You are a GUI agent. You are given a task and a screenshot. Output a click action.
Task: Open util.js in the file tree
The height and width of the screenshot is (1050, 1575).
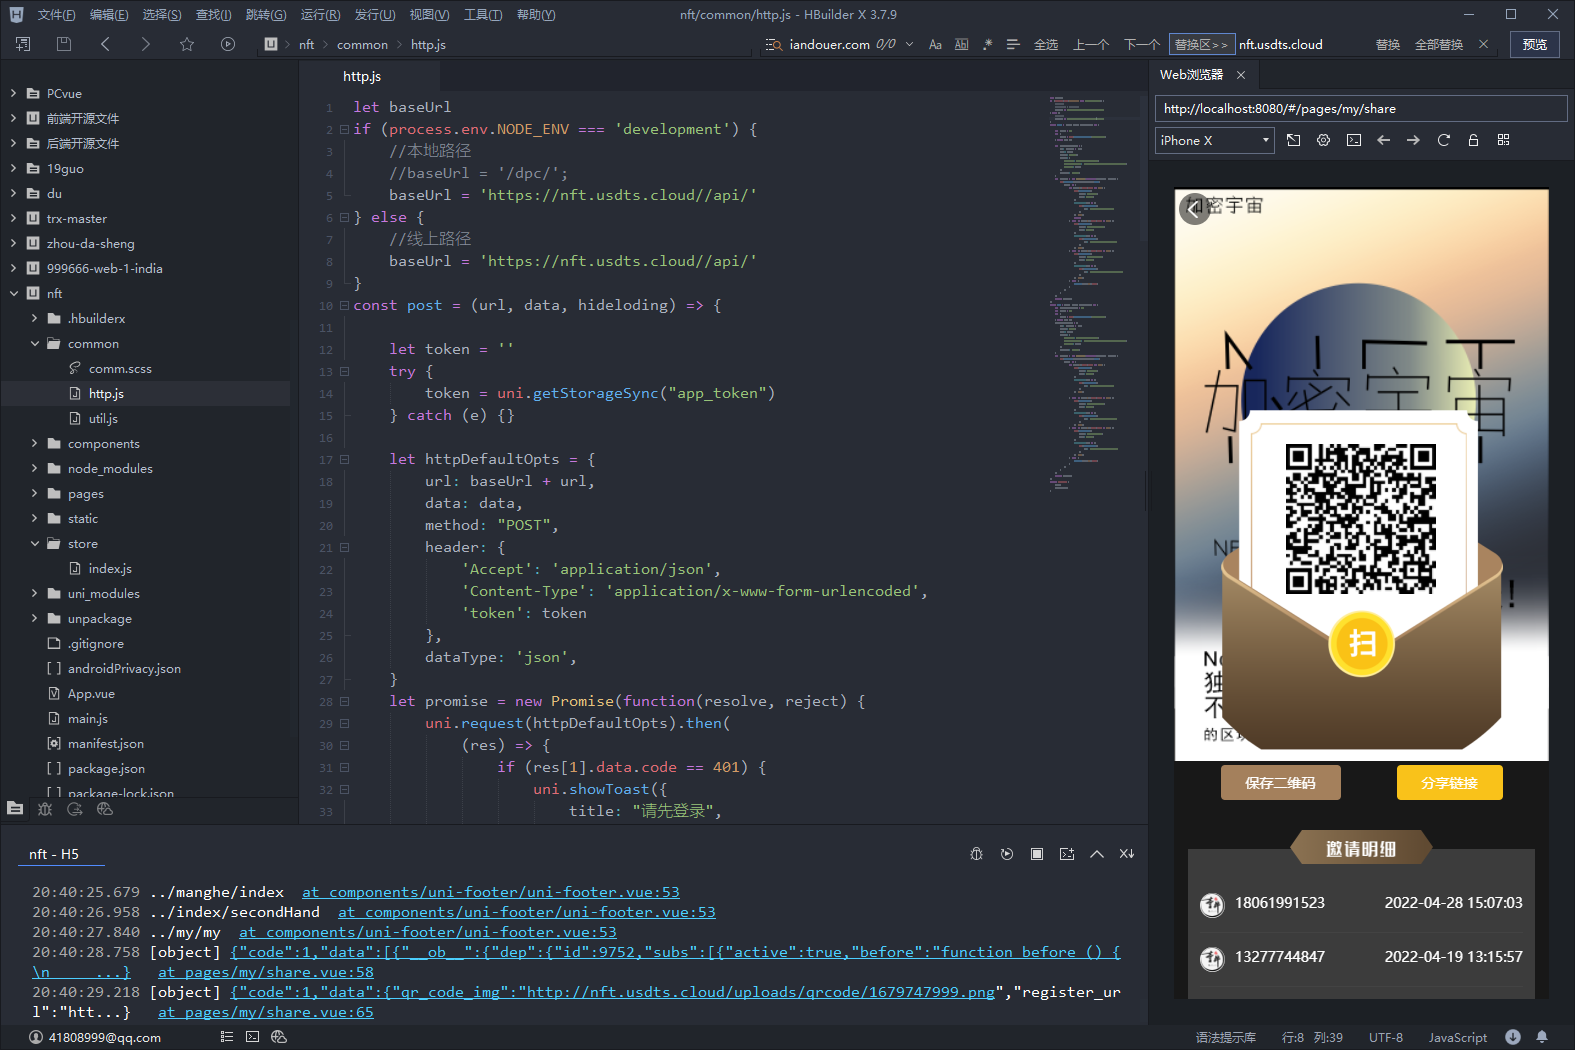(x=103, y=418)
